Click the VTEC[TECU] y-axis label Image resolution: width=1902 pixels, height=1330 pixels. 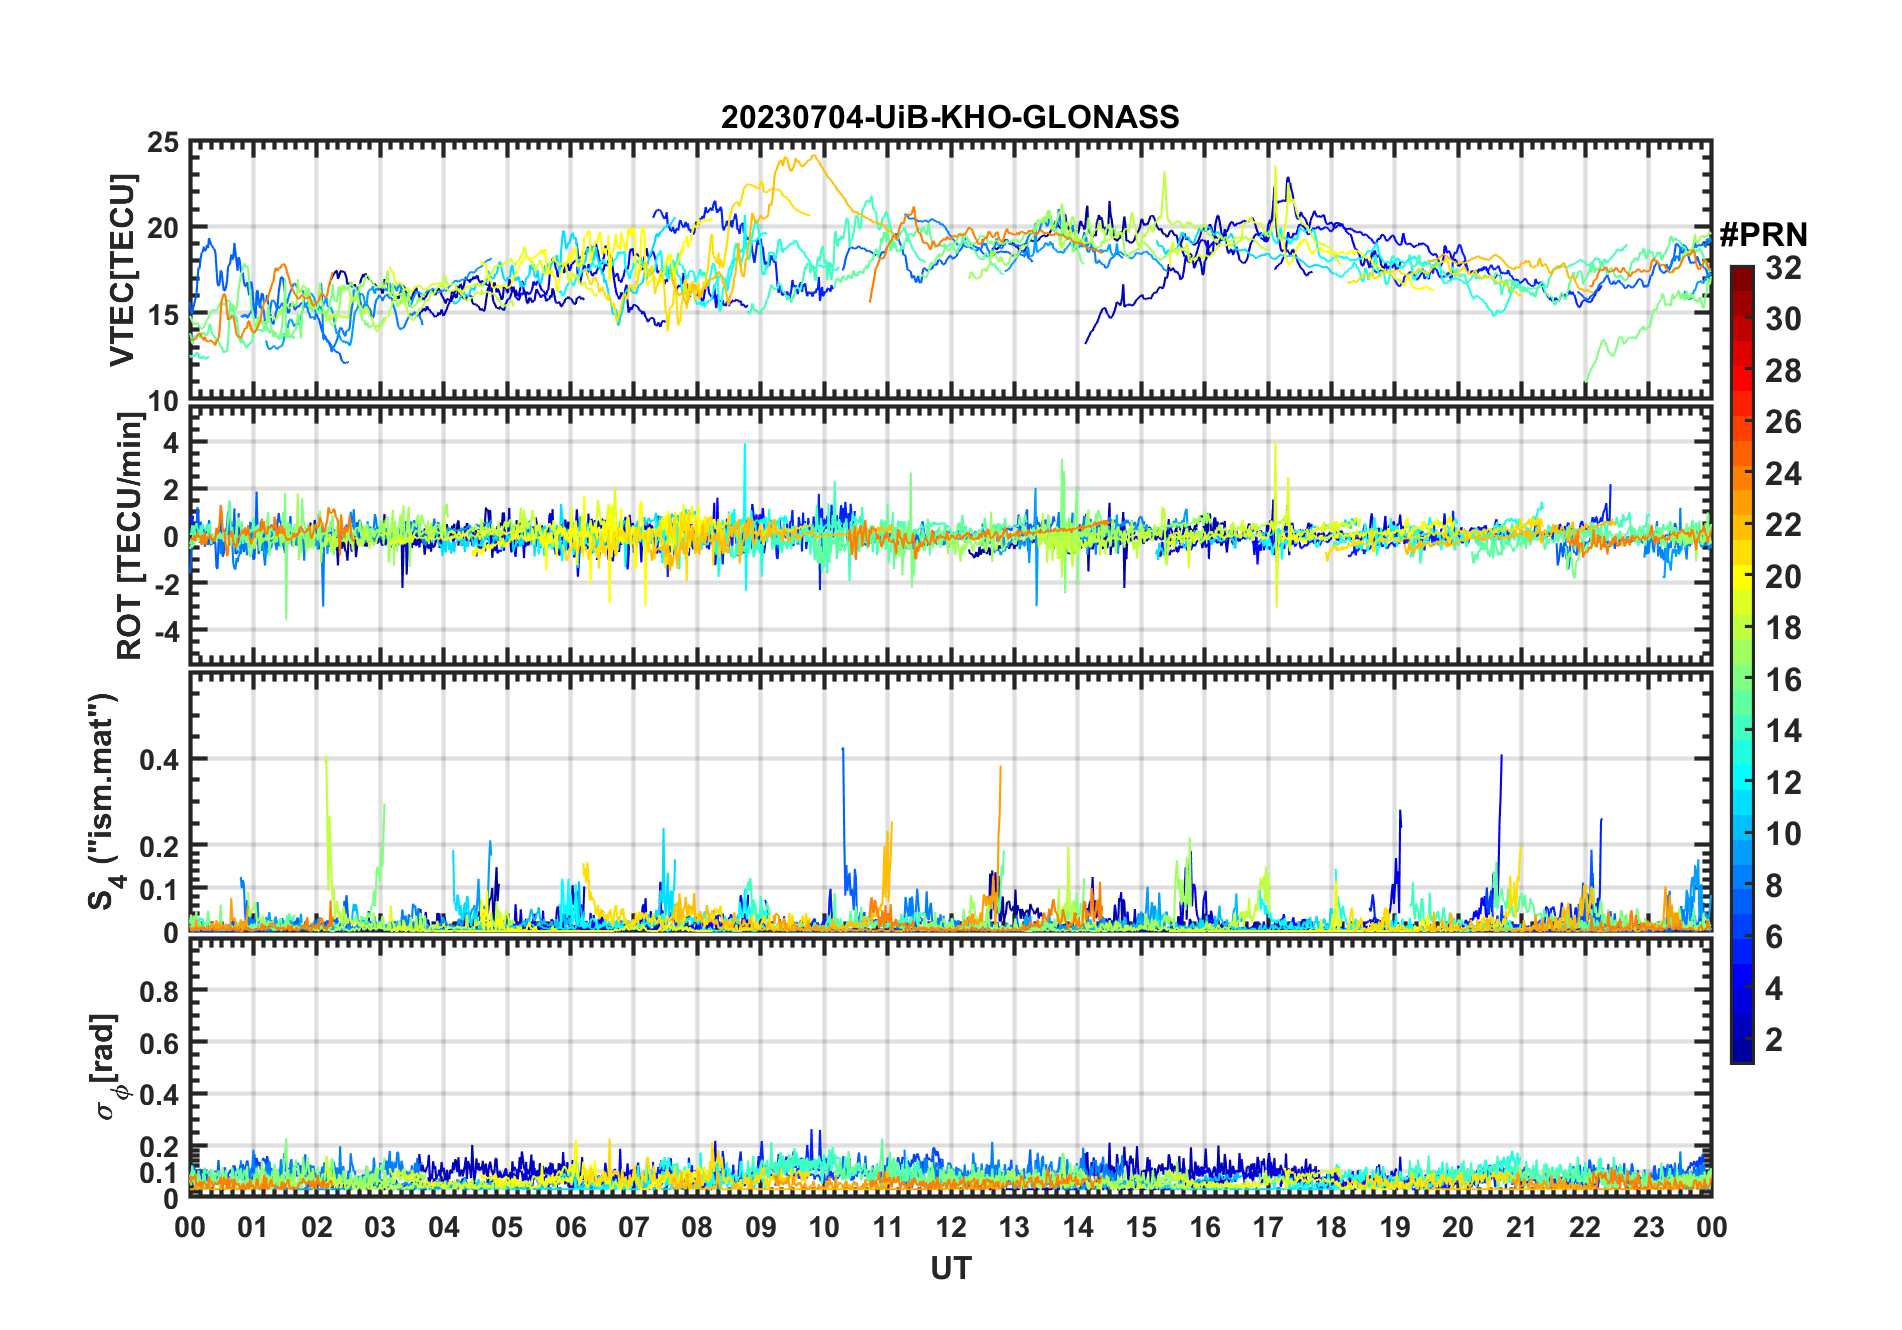pyautogui.click(x=122, y=270)
